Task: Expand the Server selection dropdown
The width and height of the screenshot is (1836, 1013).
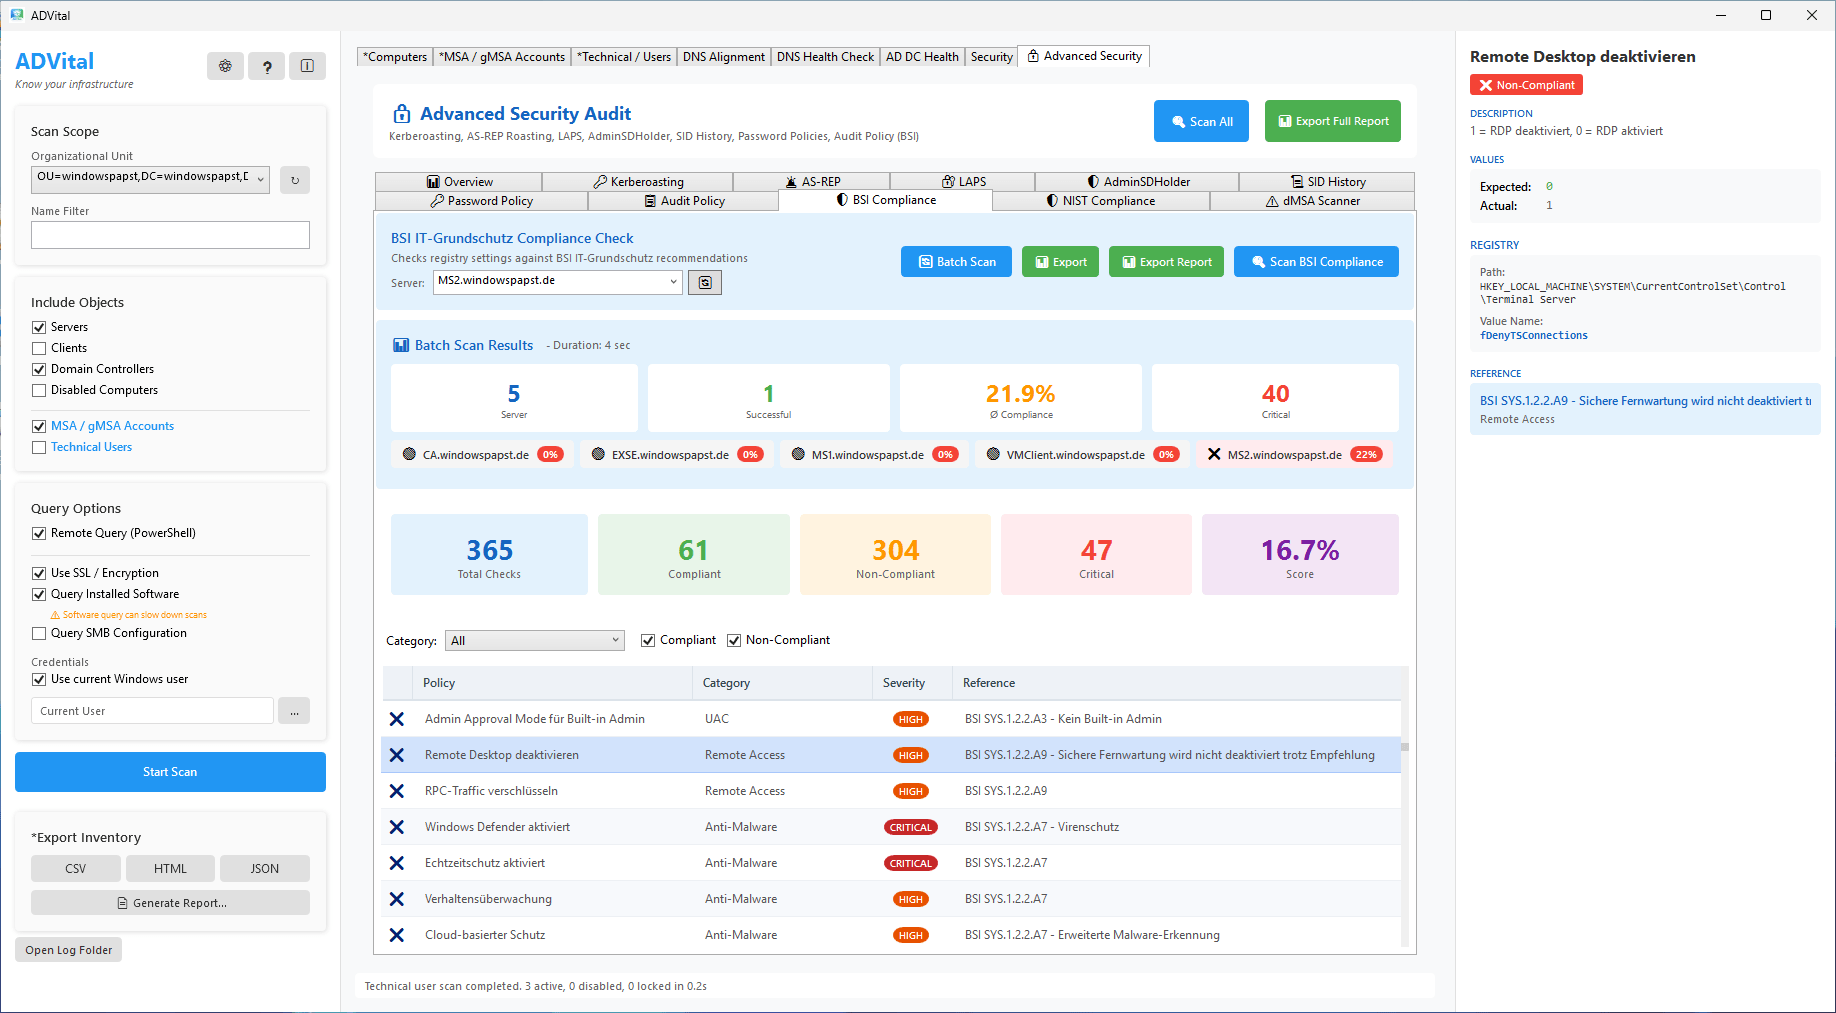Action: [x=673, y=282]
